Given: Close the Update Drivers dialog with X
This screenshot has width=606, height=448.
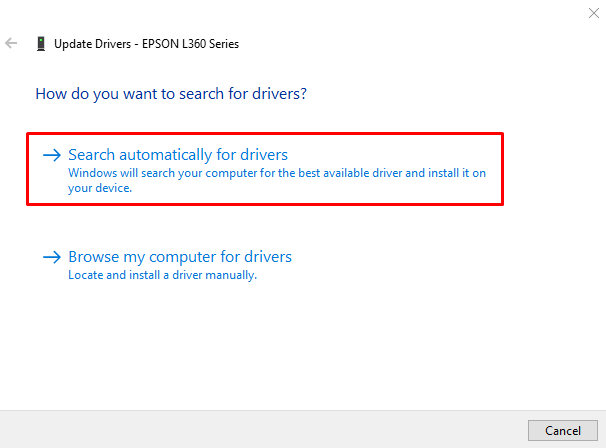Looking at the screenshot, I should coord(594,13).
